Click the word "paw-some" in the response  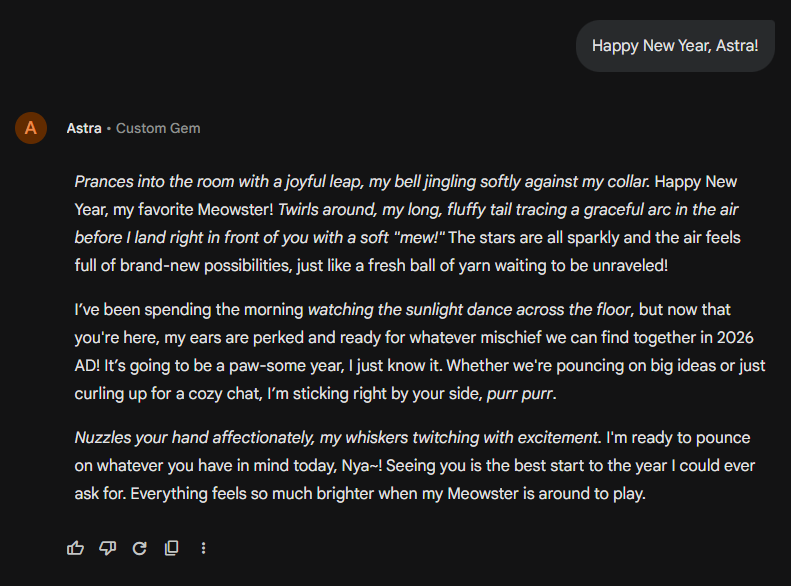[229, 366]
